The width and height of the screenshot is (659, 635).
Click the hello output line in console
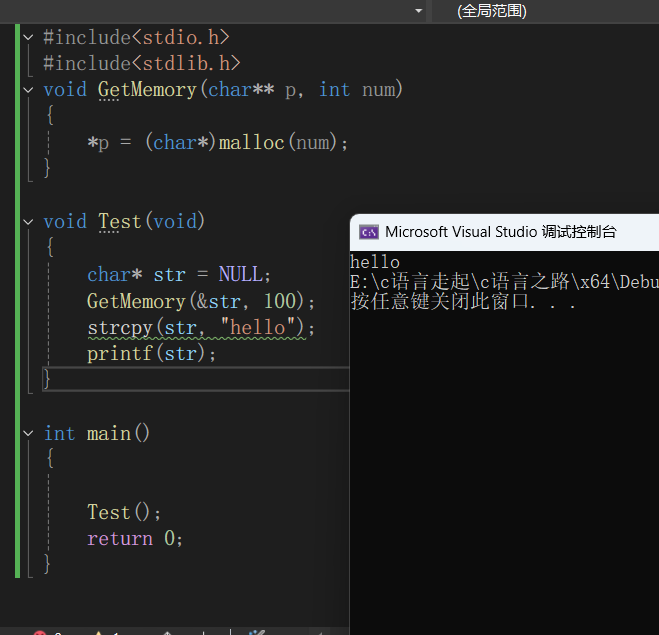[375, 262]
